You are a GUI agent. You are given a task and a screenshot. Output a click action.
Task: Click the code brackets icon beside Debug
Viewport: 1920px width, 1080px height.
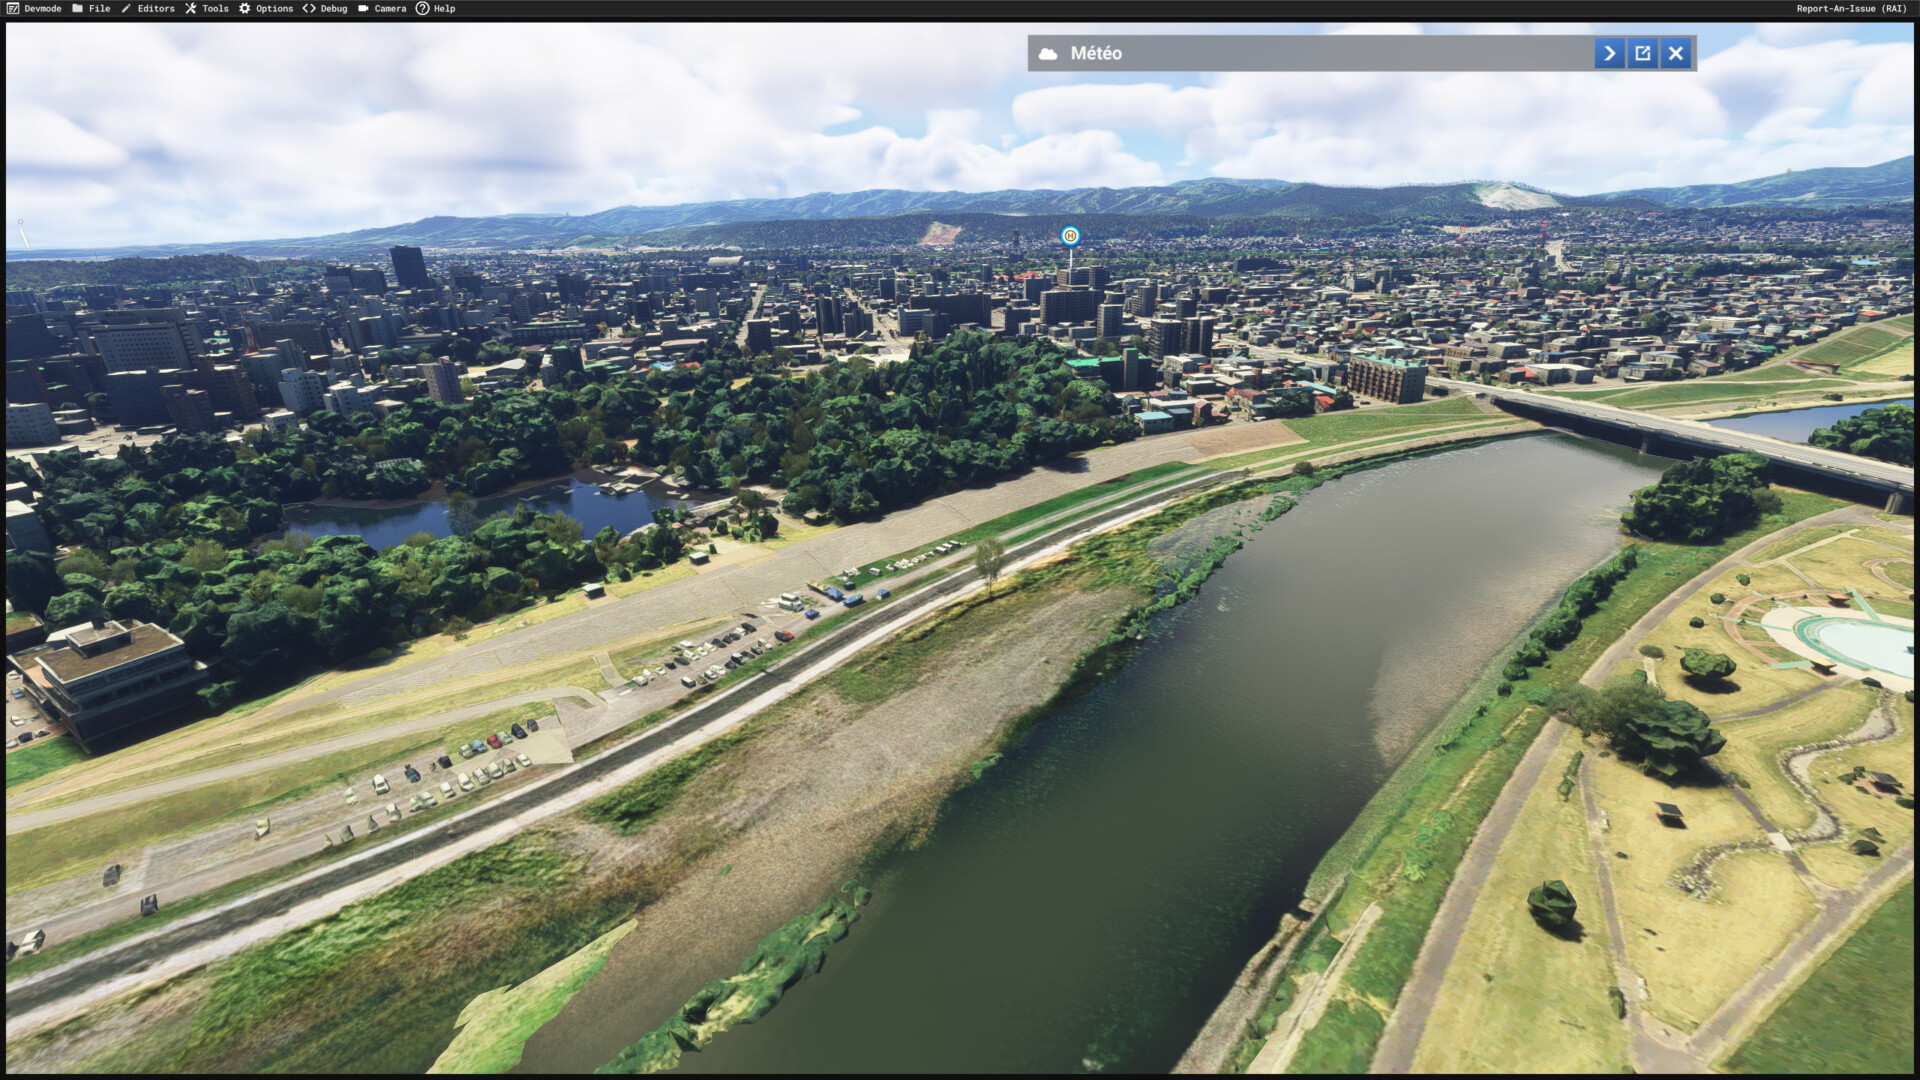click(x=309, y=8)
